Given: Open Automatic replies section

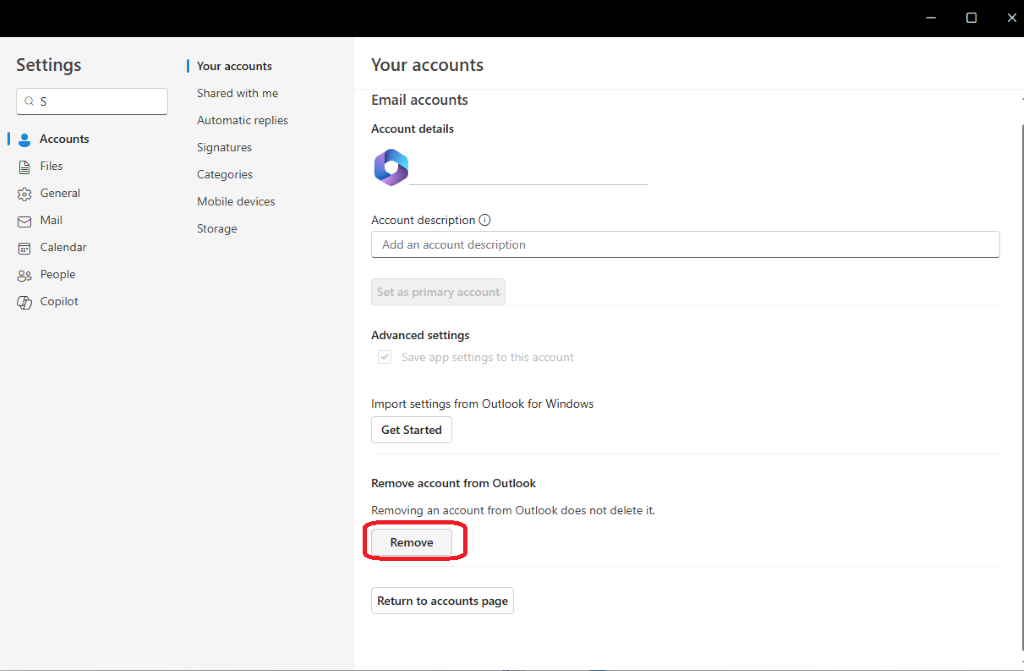Looking at the screenshot, I should point(242,120).
